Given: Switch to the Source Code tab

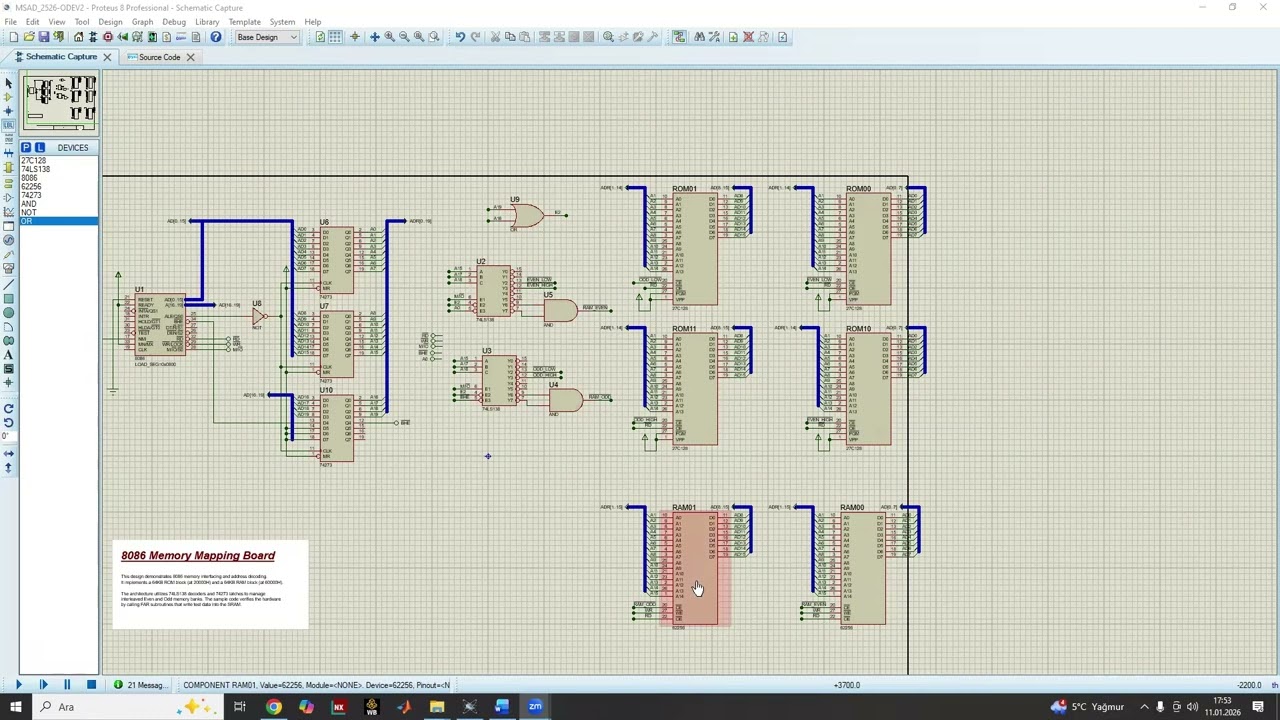Looking at the screenshot, I should point(159,57).
